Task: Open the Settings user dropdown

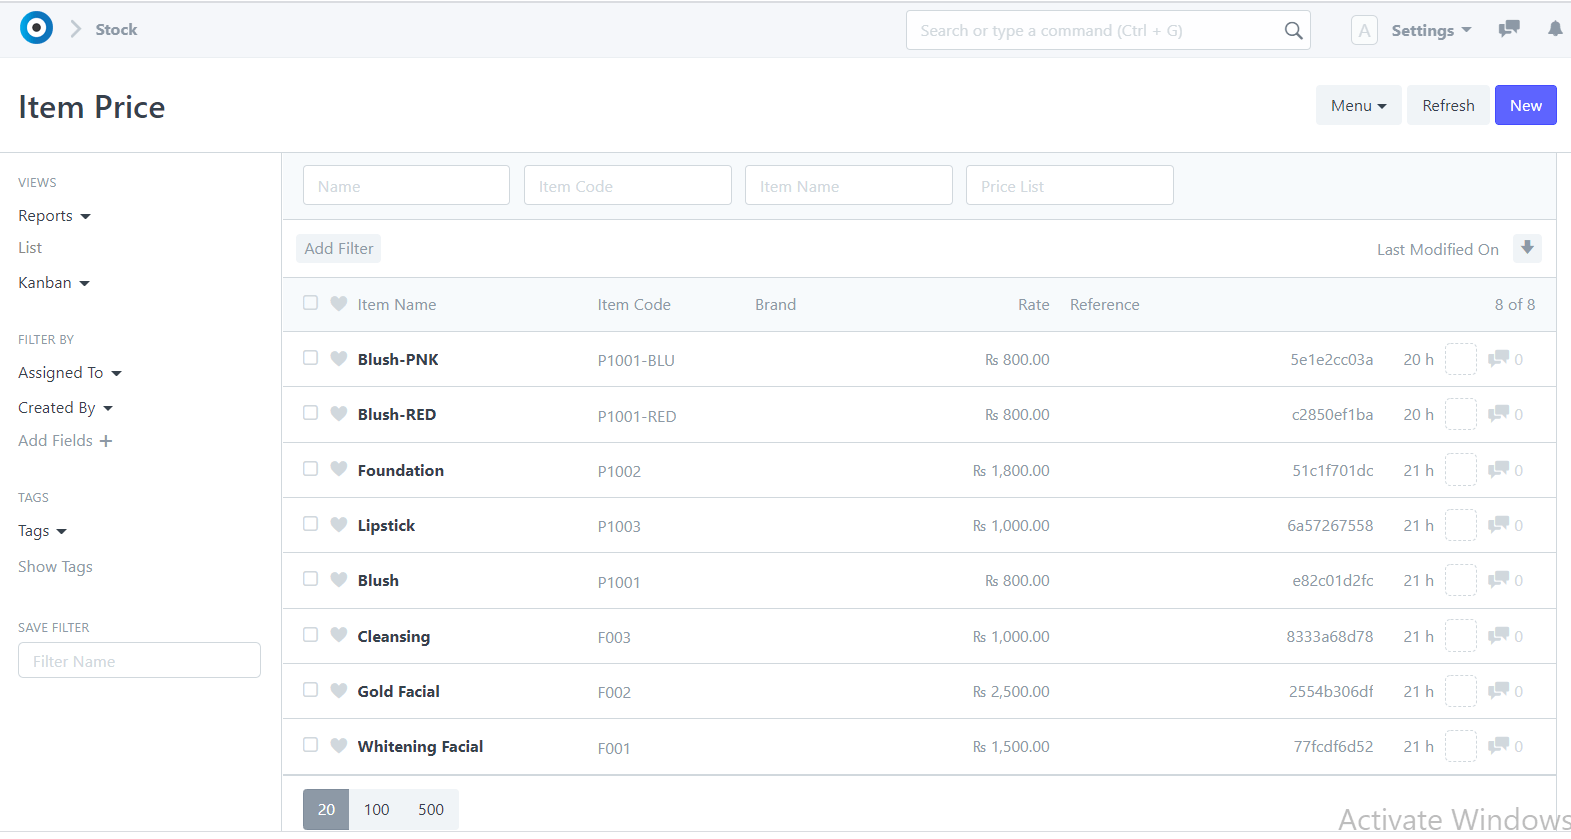Action: 1430,30
